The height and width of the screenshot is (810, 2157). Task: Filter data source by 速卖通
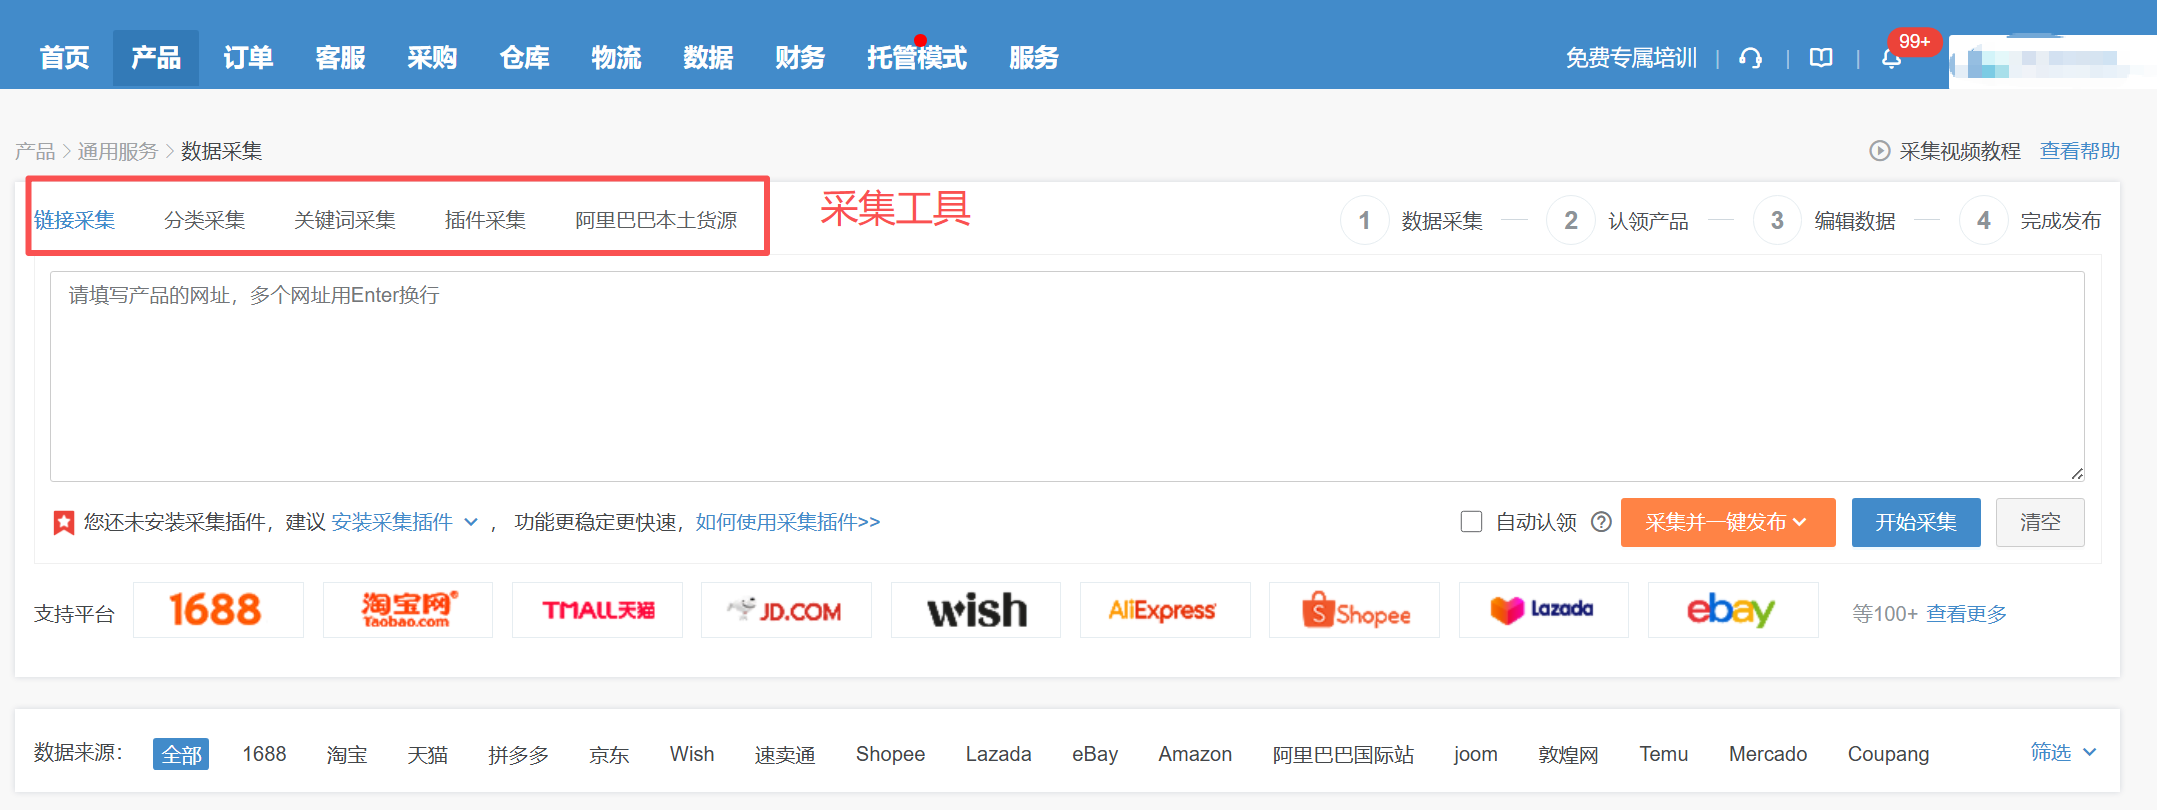pyautogui.click(x=785, y=754)
